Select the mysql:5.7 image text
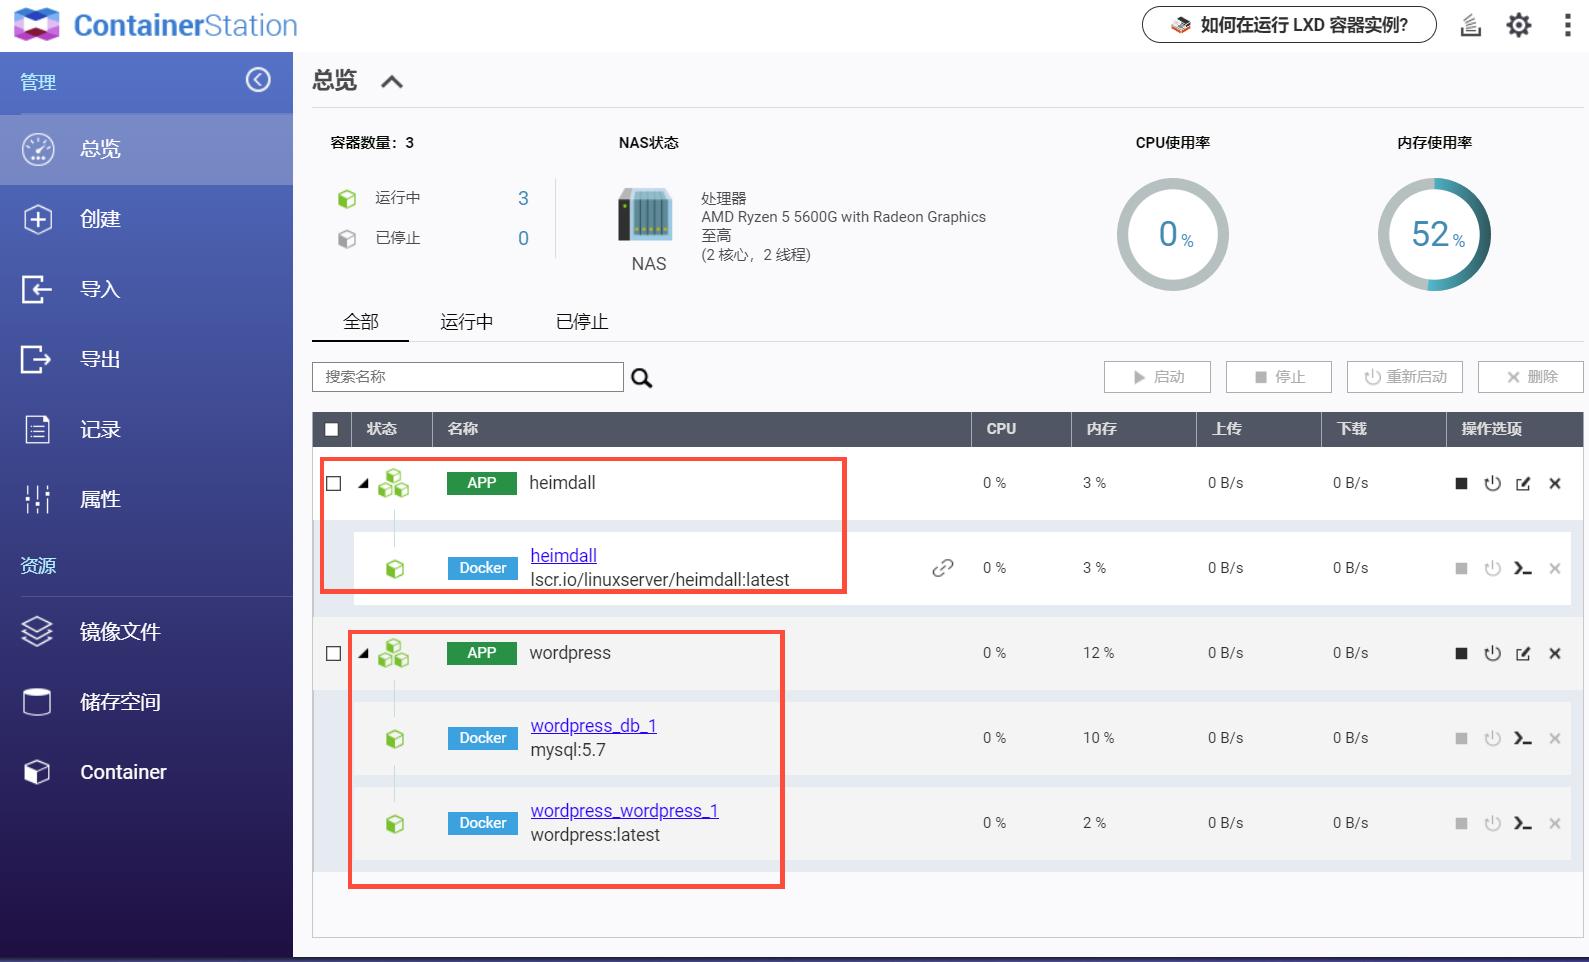Image resolution: width=1589 pixels, height=962 pixels. [x=568, y=750]
